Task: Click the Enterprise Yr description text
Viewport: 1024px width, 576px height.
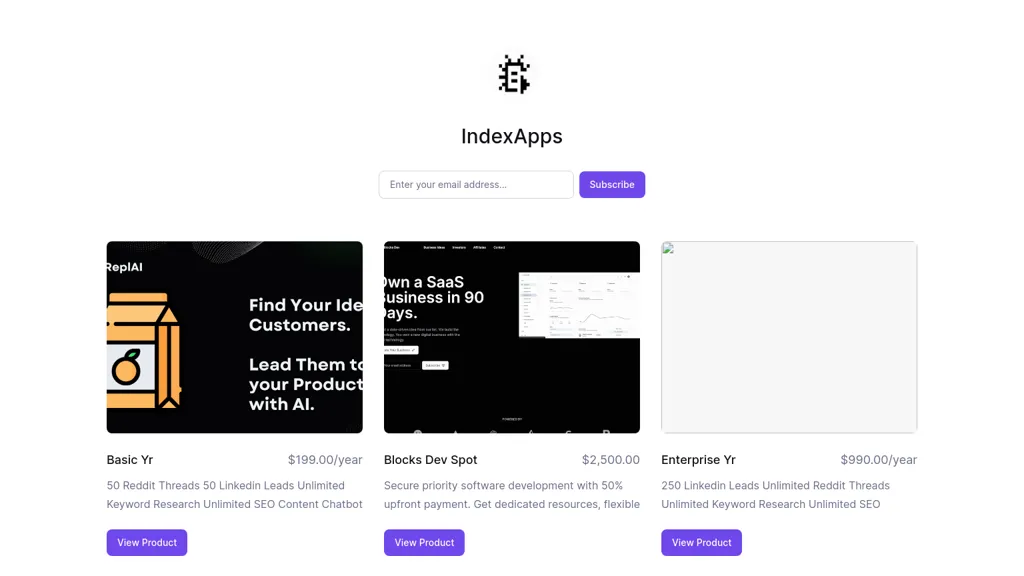Action: [x=775, y=495]
